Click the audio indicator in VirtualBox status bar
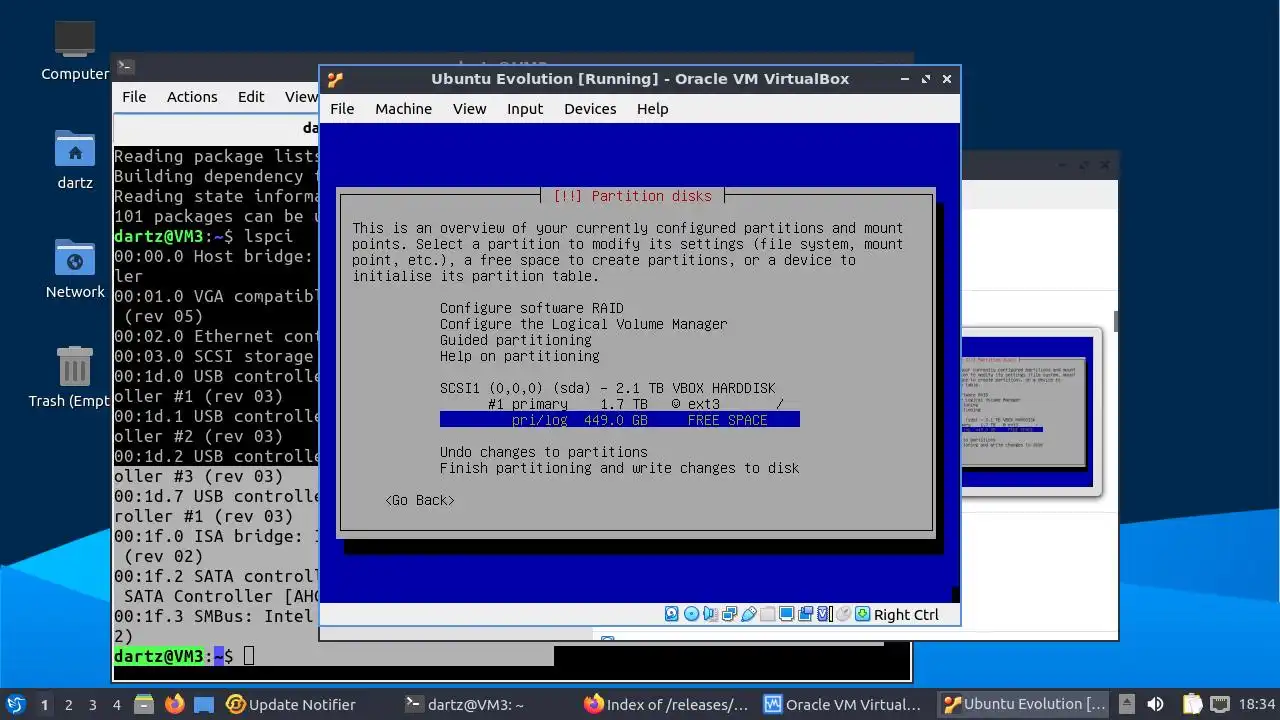The height and width of the screenshot is (720, 1280). [709, 614]
